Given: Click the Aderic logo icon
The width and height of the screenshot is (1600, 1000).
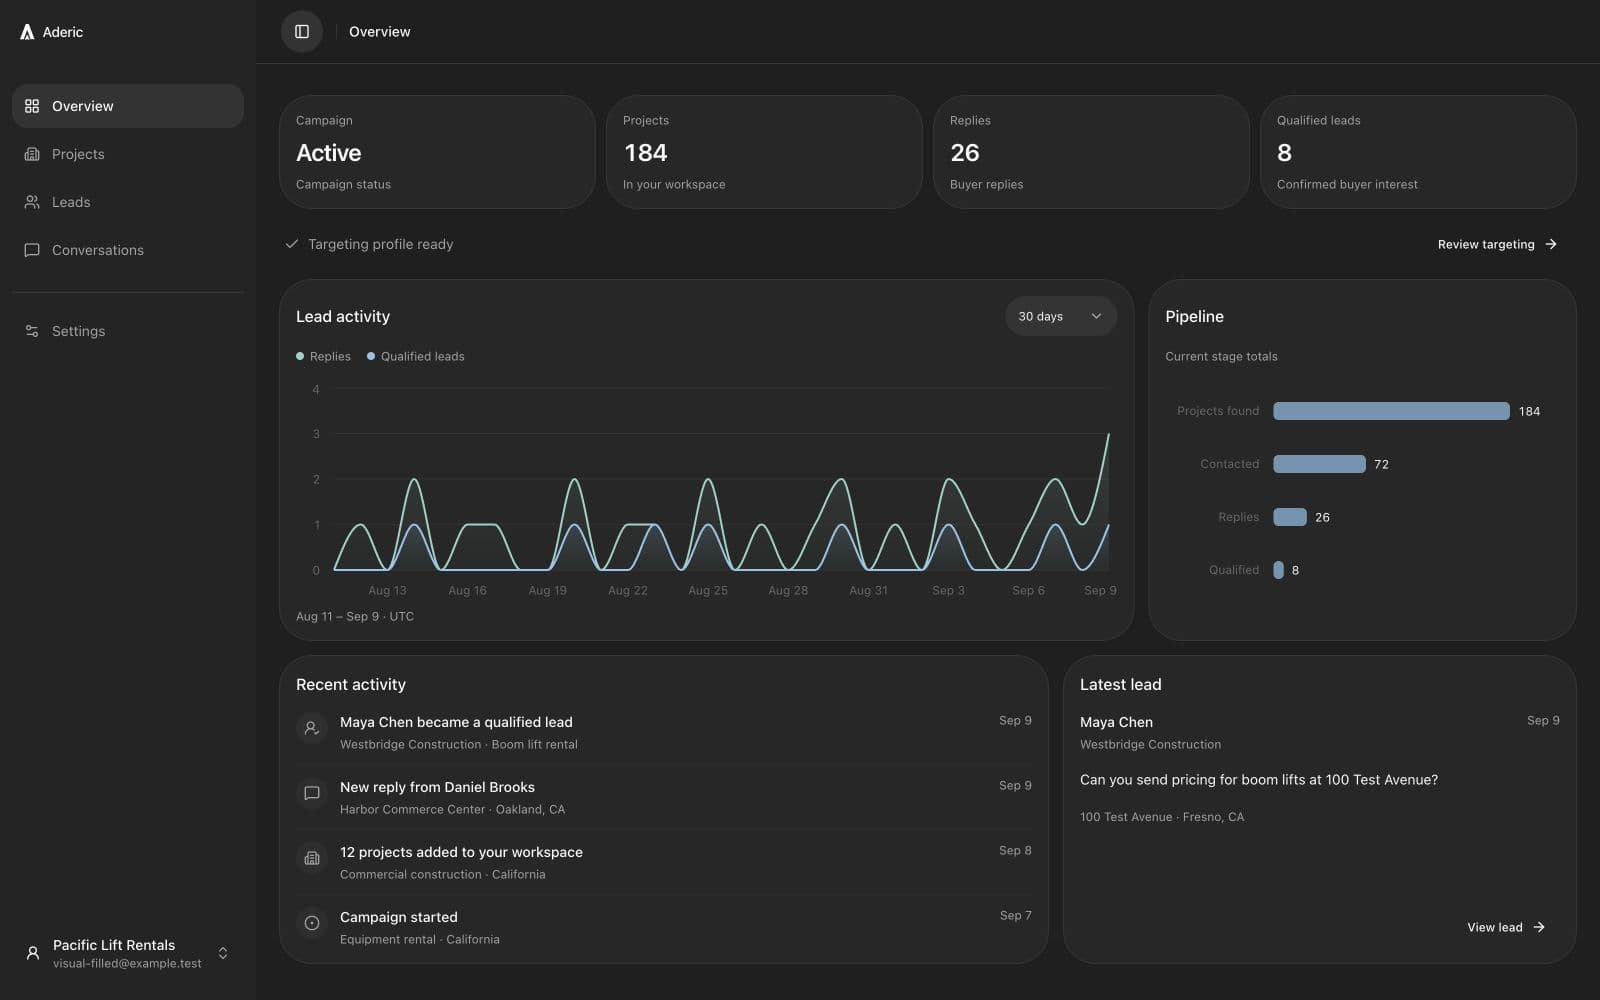Looking at the screenshot, I should pos(27,32).
